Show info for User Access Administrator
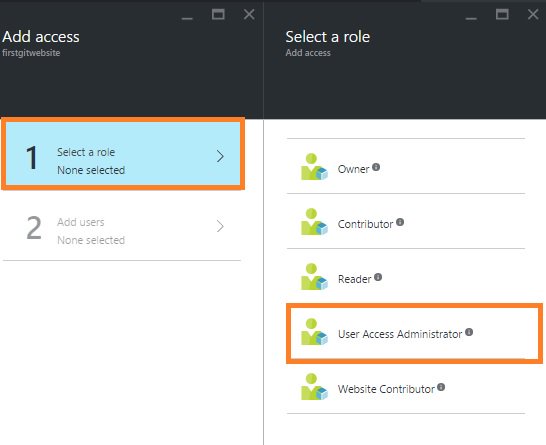Image resolution: width=546 pixels, height=445 pixels. [469, 332]
